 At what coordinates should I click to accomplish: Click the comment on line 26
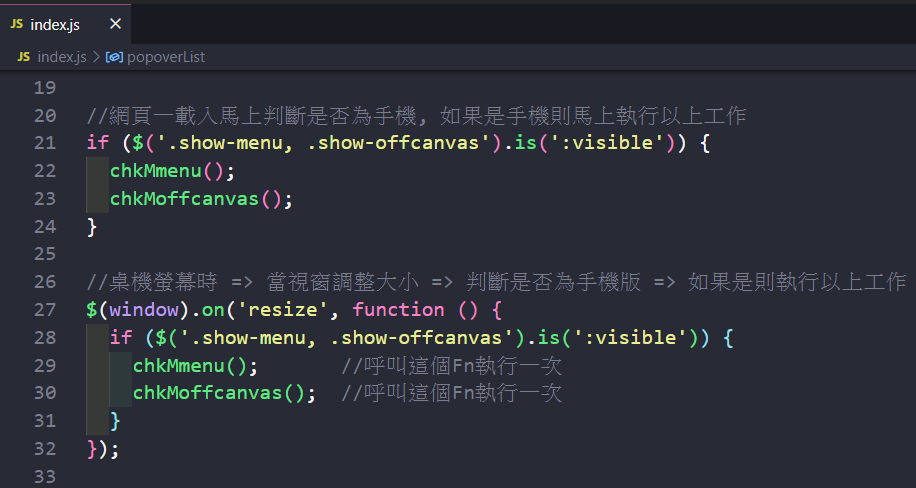point(495,282)
